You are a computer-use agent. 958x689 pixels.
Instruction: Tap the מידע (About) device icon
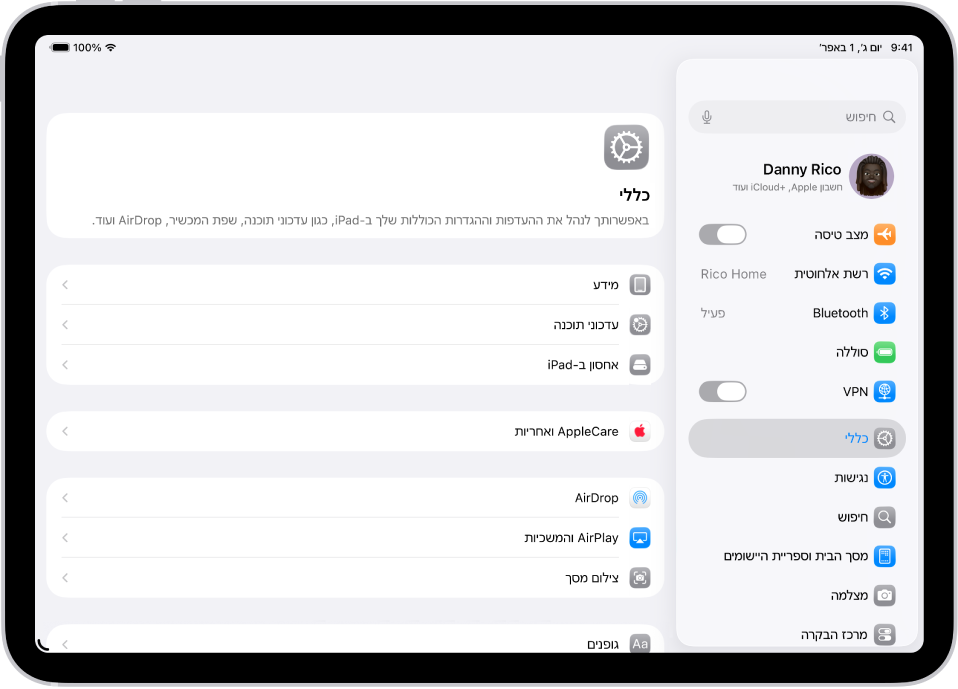point(640,285)
